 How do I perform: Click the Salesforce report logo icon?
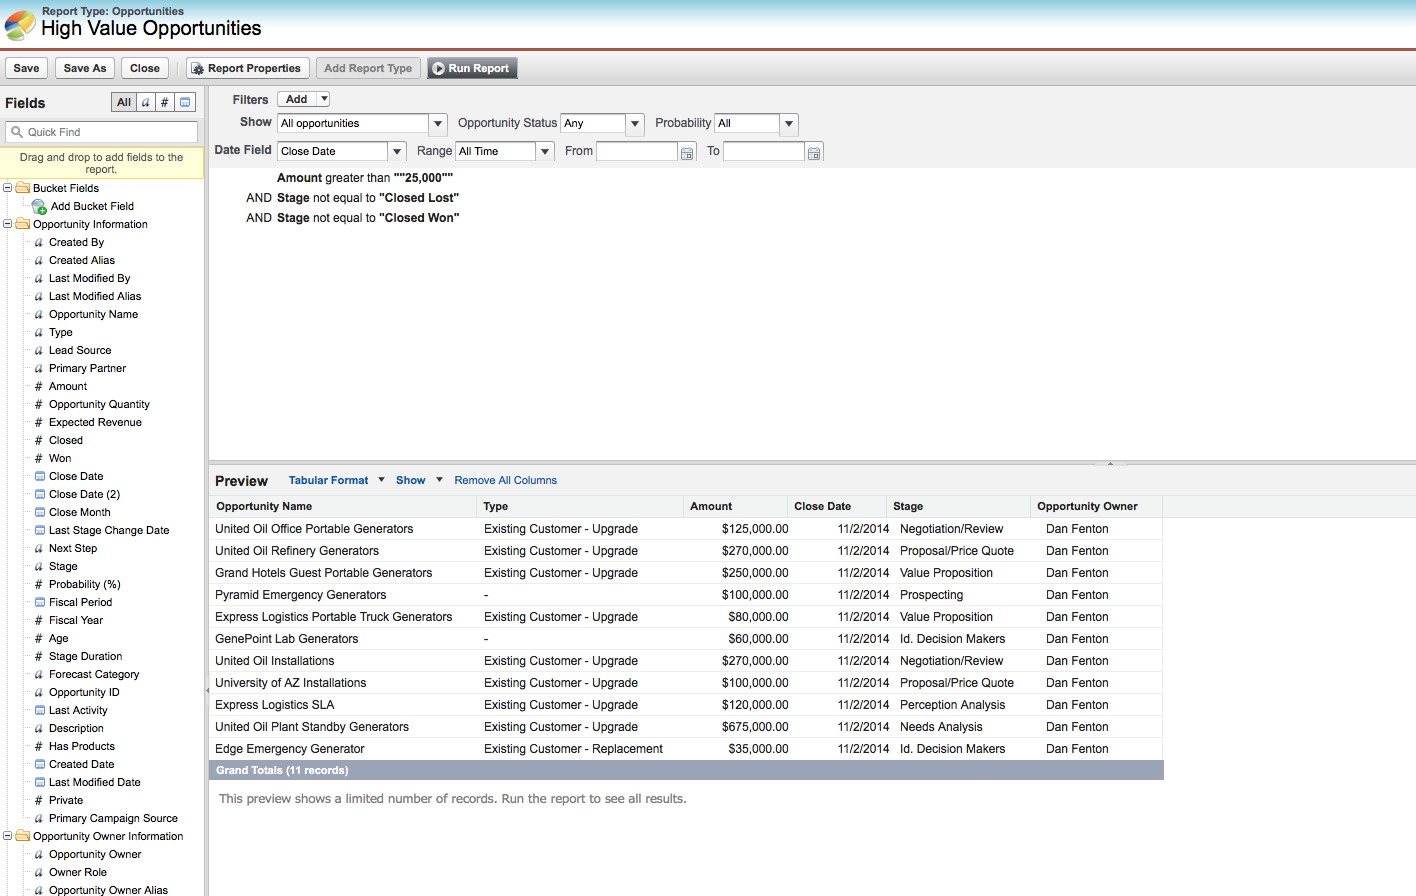tap(19, 25)
